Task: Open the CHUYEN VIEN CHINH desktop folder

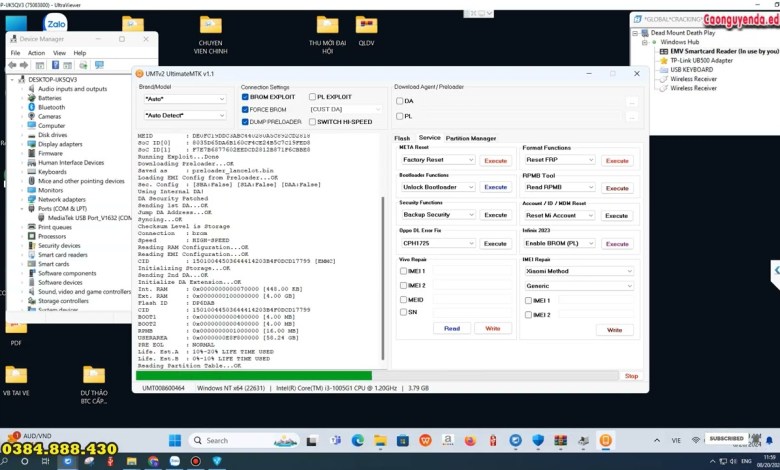Action: click(x=210, y=27)
